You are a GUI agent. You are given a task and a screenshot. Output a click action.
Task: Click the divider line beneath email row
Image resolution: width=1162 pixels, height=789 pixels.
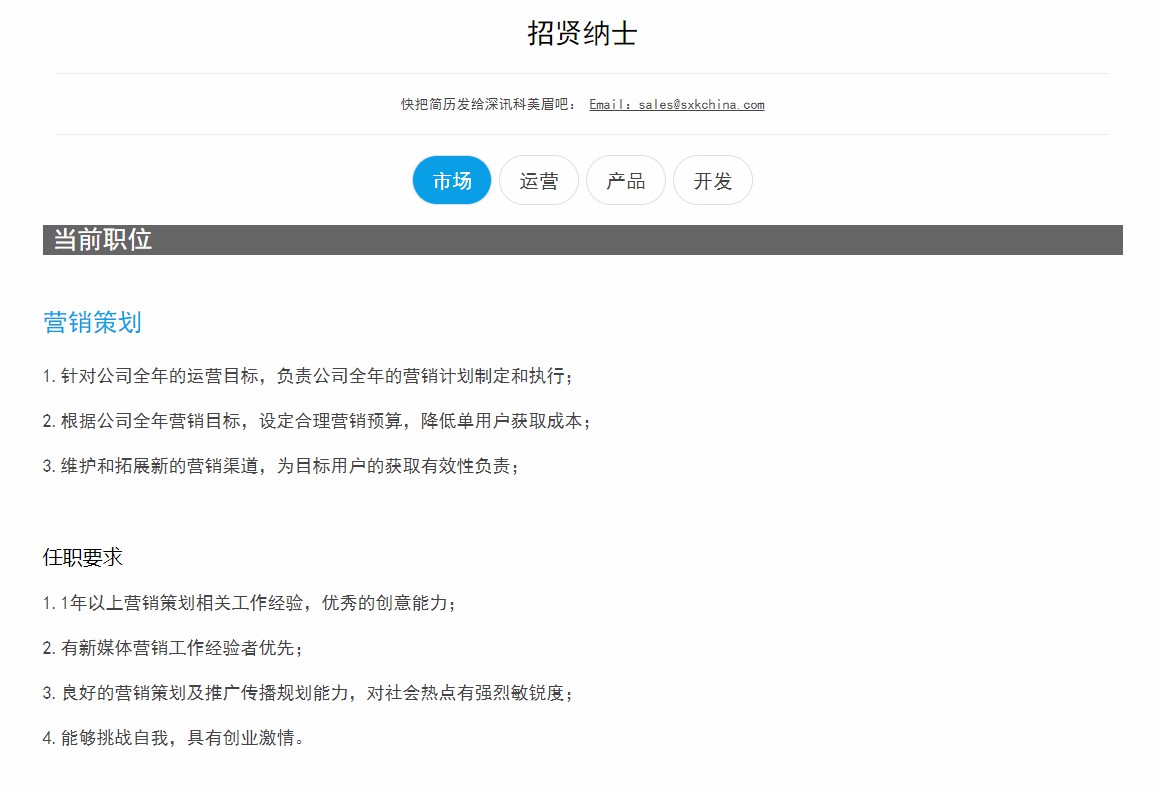coord(582,134)
